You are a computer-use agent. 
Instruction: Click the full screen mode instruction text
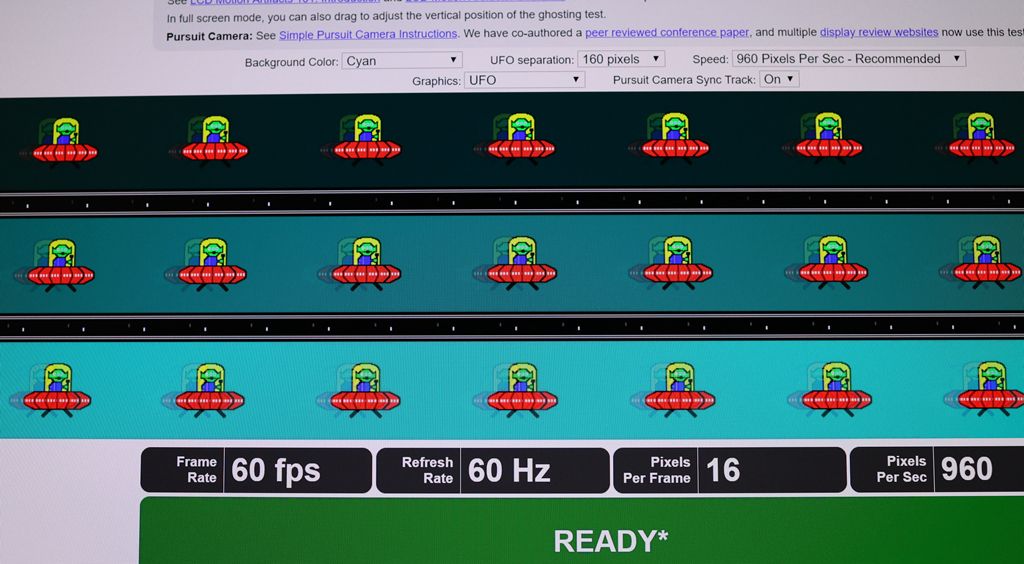(x=386, y=16)
